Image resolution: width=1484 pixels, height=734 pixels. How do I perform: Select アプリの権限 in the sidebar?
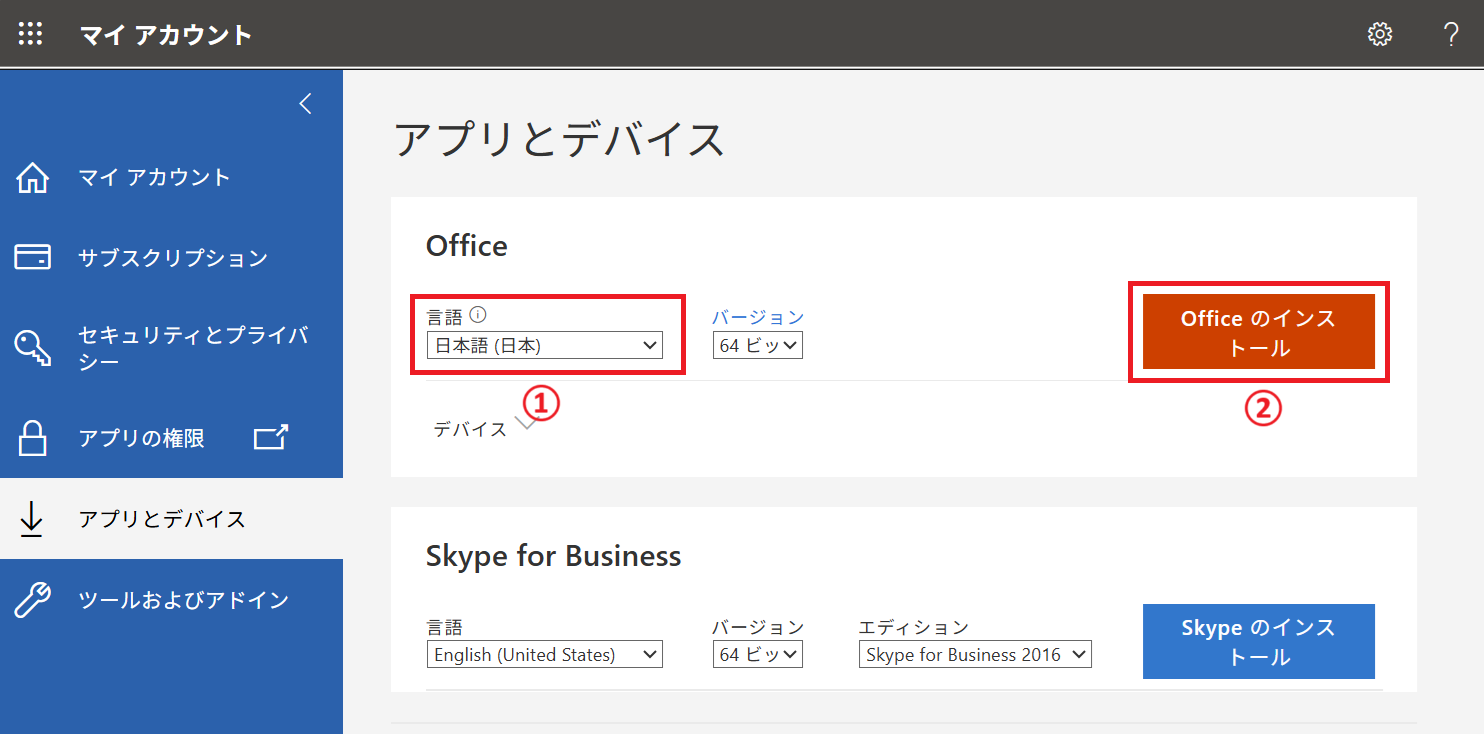tap(171, 438)
